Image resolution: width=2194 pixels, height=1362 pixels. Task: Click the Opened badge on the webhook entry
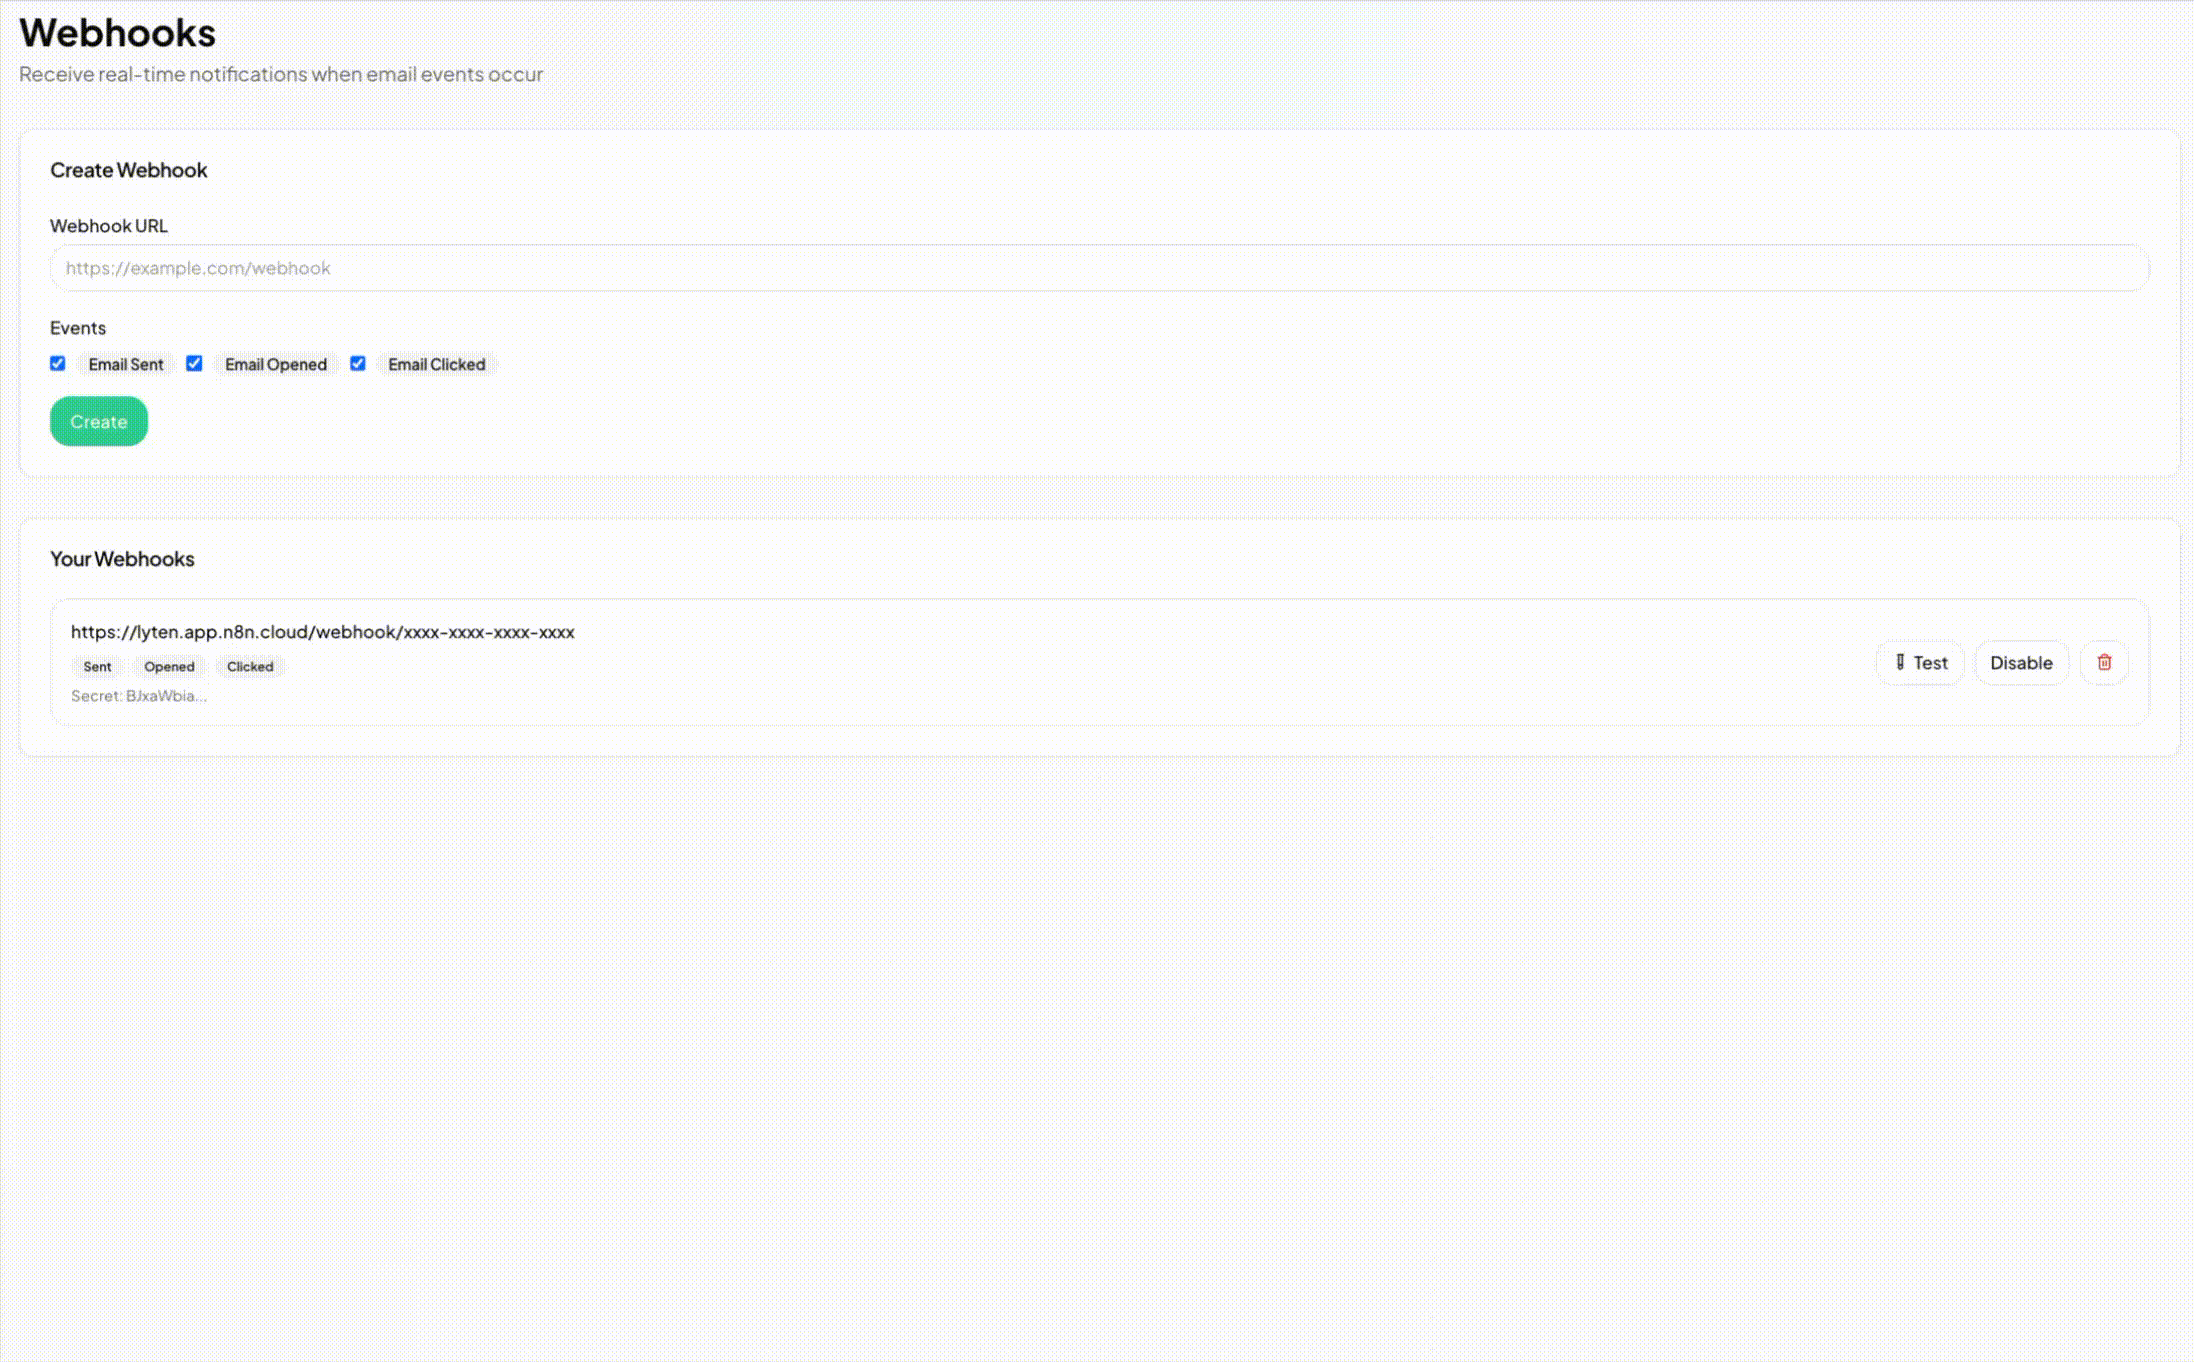169,666
